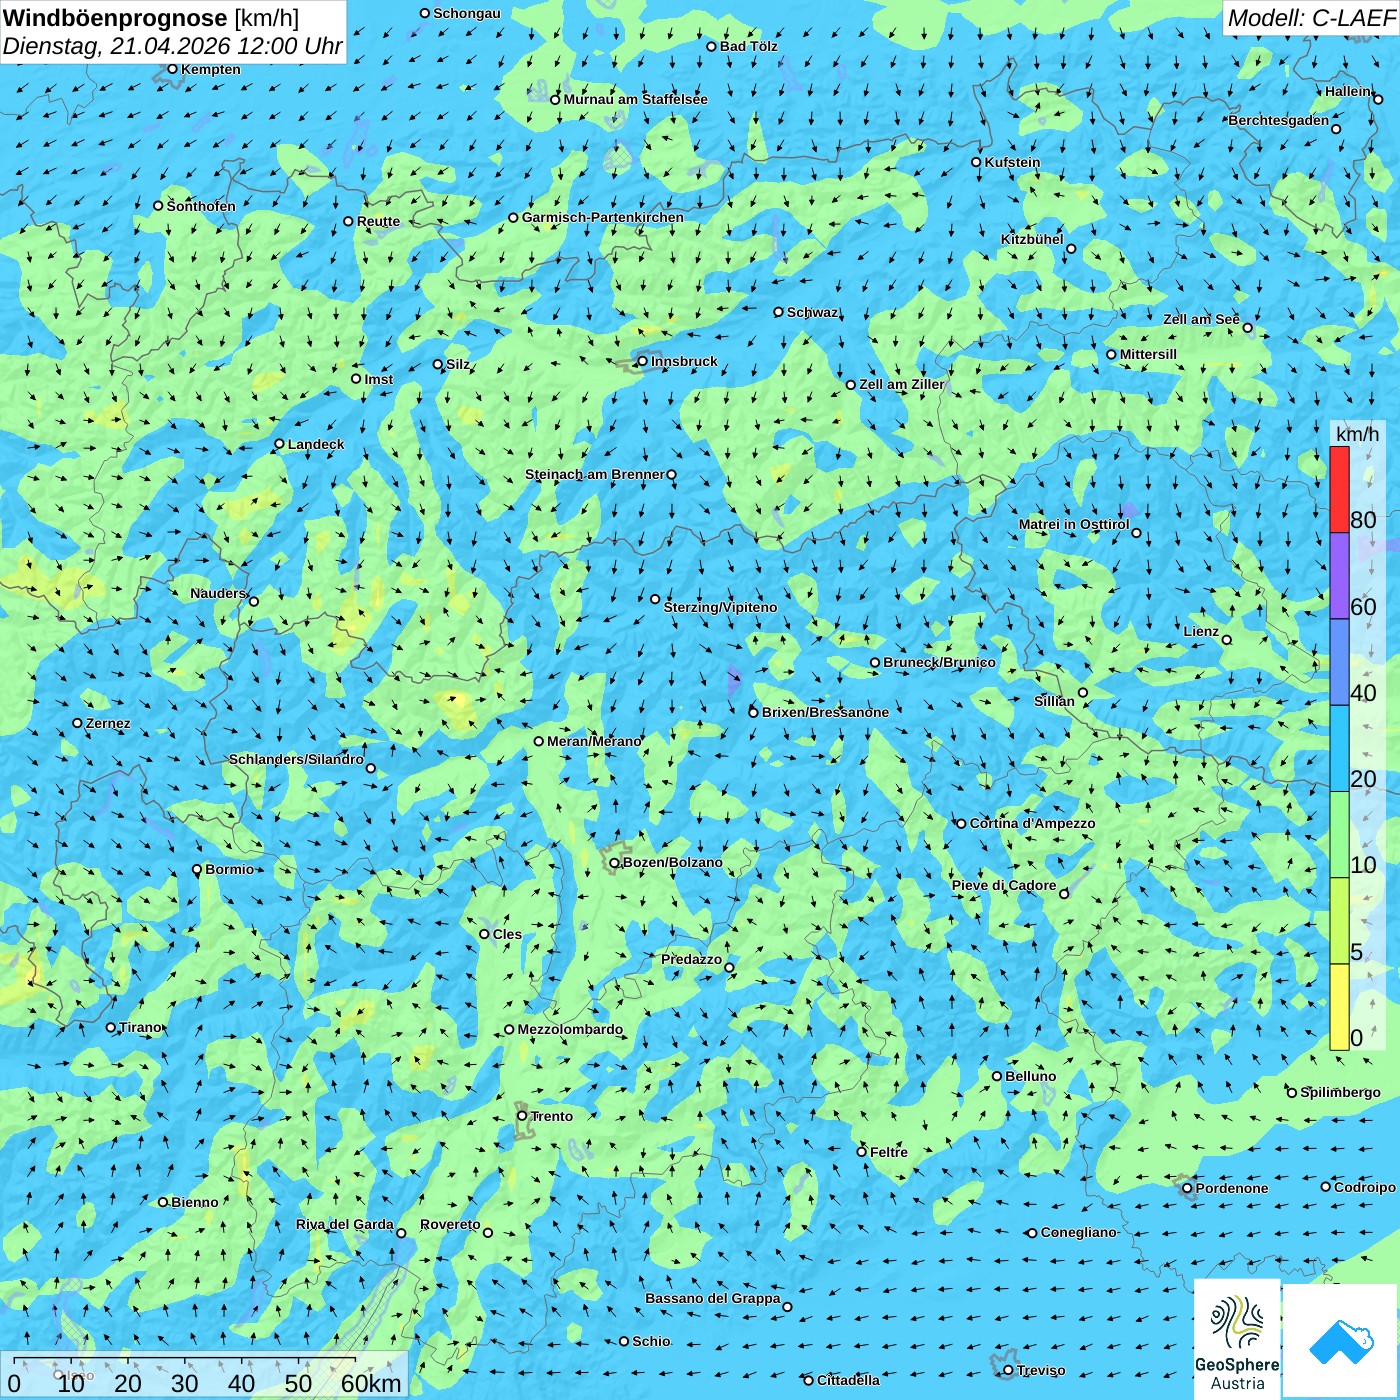The width and height of the screenshot is (1400, 1400).
Task: Click the date 'Dienstag, 21.04.2026 12:00 Uhr'
Action: click(x=172, y=46)
